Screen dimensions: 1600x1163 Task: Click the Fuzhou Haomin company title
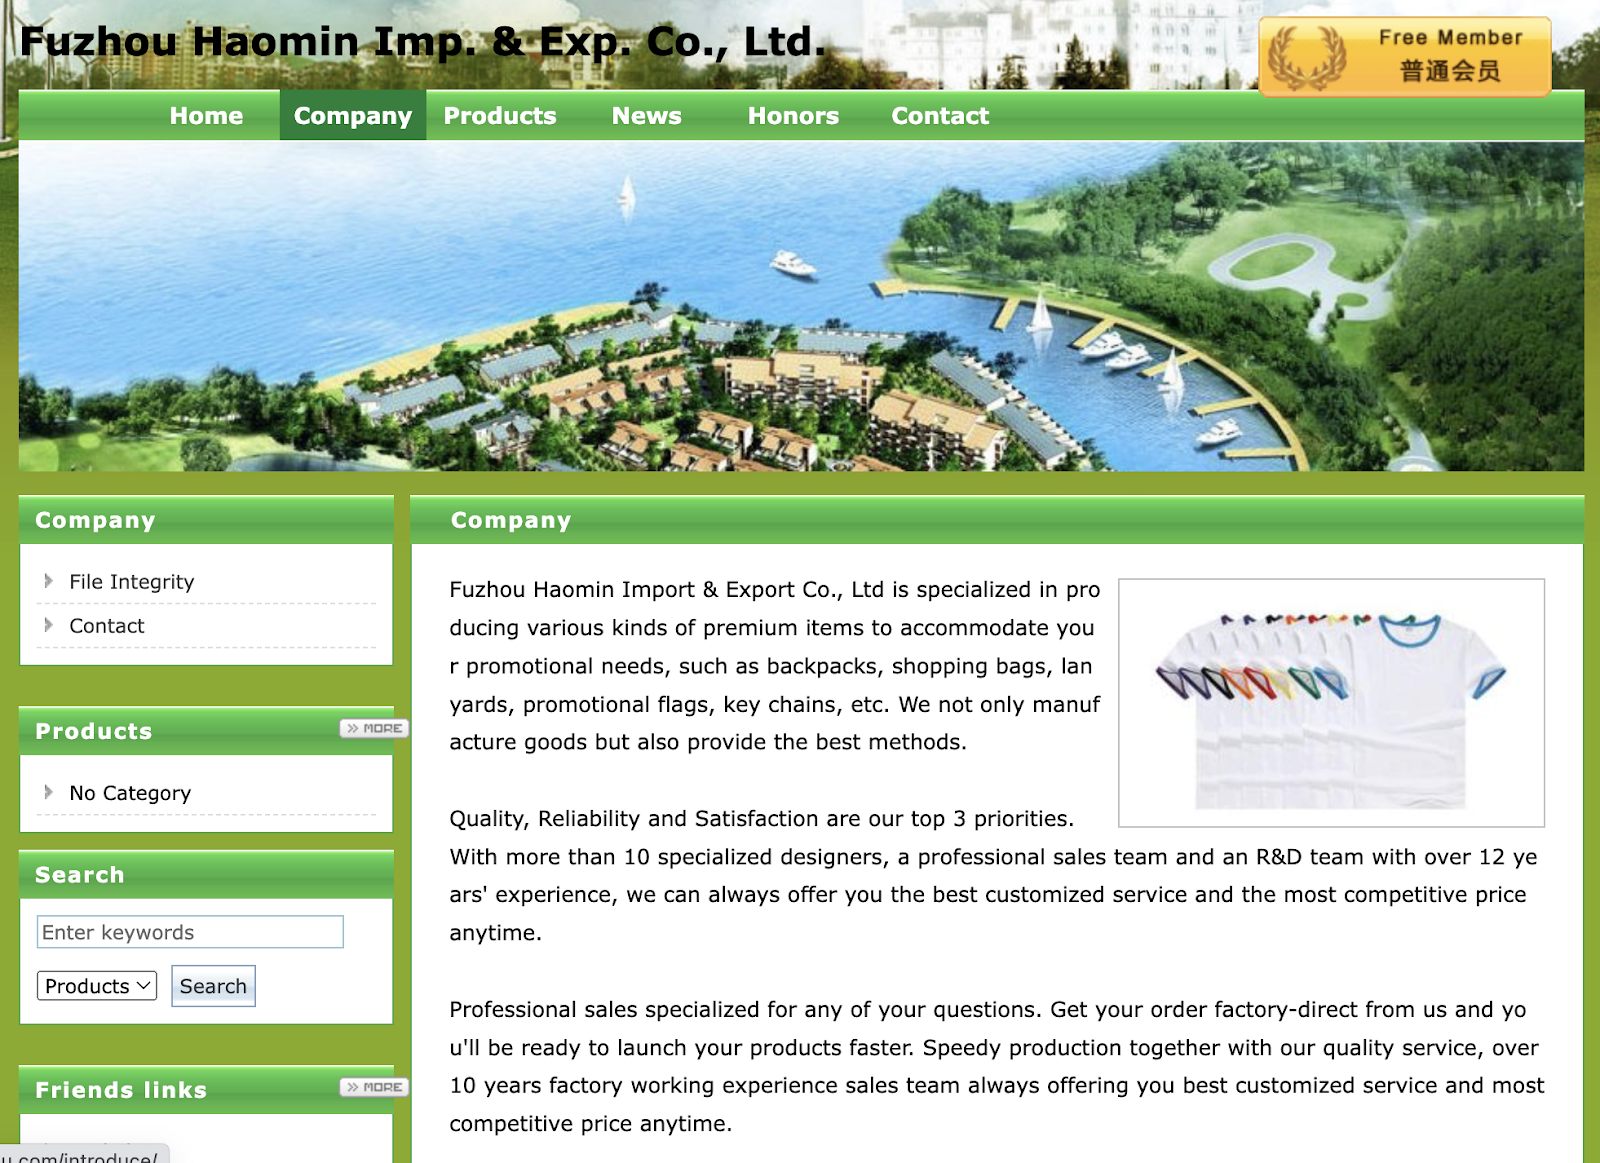423,42
